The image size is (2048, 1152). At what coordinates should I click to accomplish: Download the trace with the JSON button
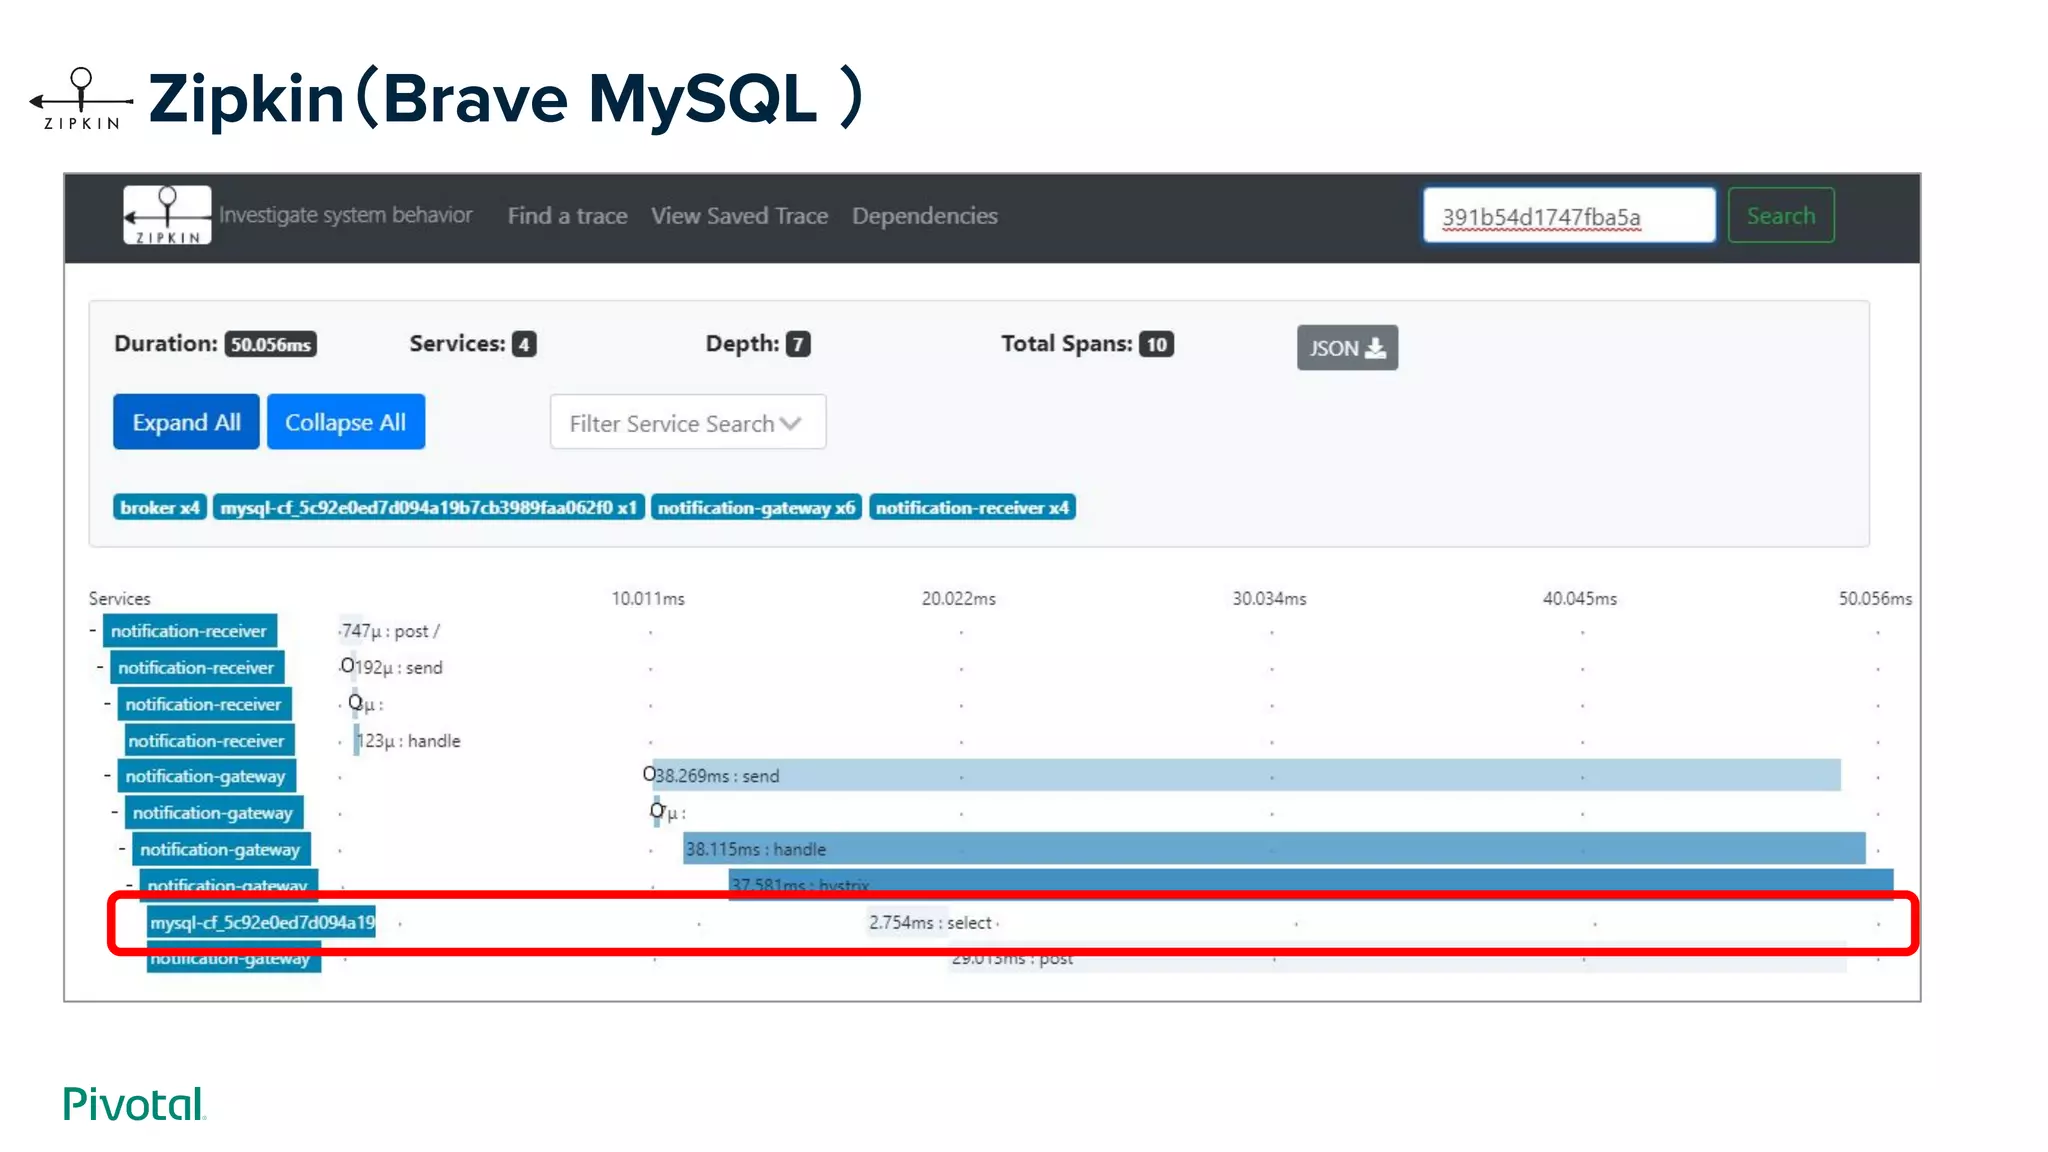[x=1347, y=347]
